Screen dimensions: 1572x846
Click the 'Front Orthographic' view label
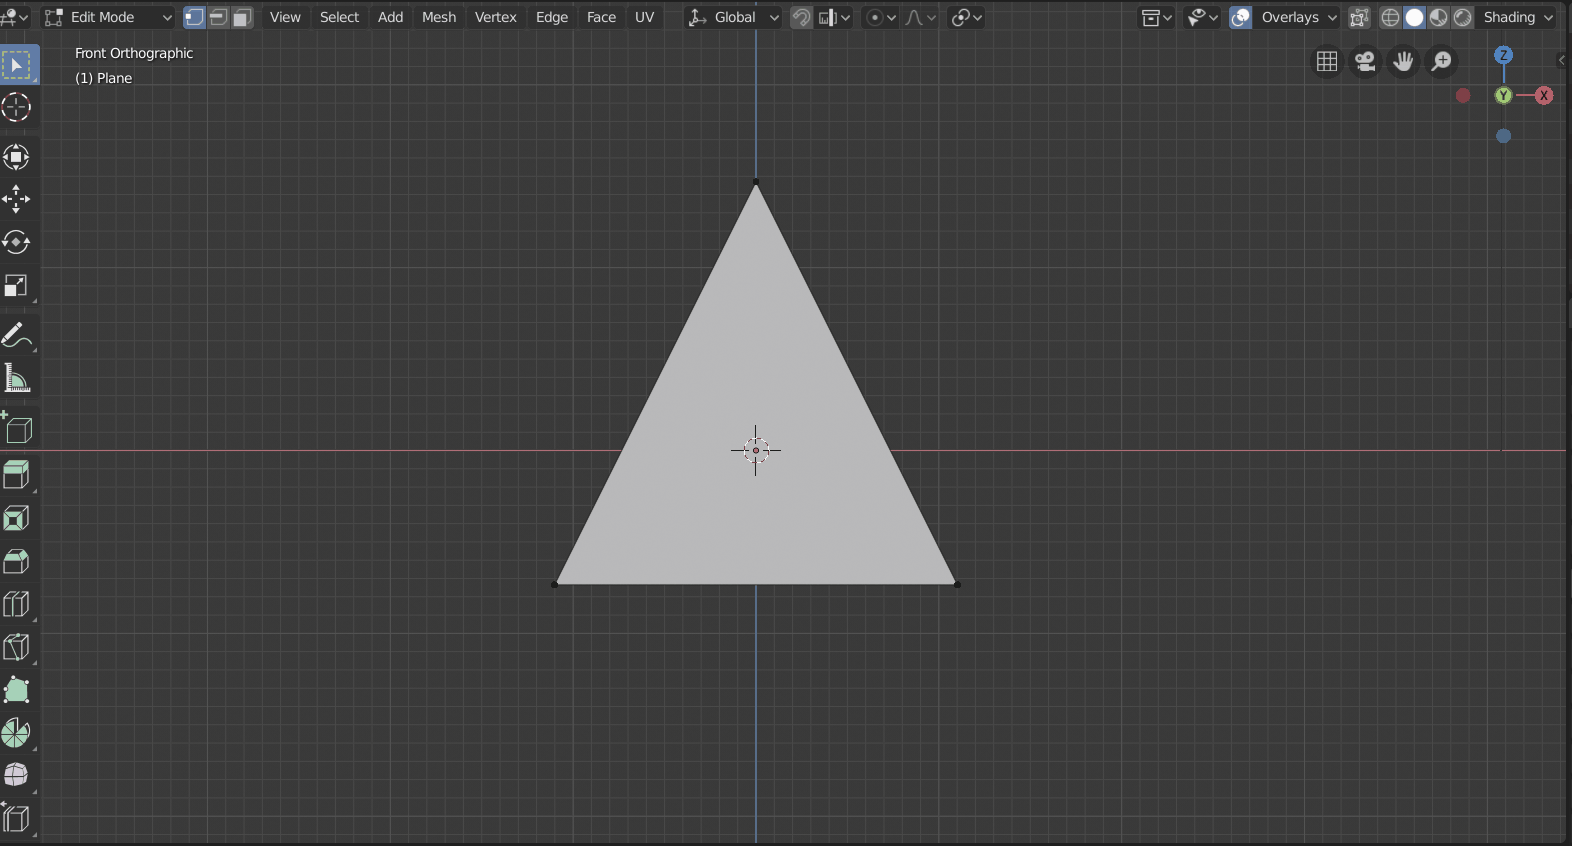134,53
